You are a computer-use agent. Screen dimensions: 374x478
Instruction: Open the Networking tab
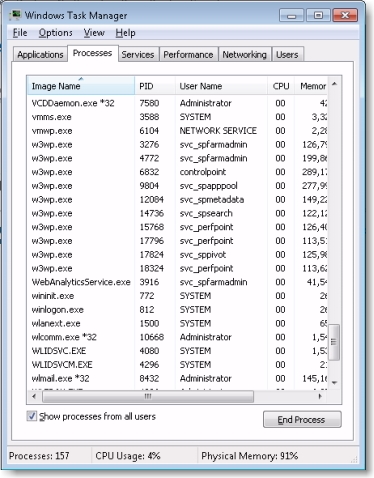pos(244,55)
